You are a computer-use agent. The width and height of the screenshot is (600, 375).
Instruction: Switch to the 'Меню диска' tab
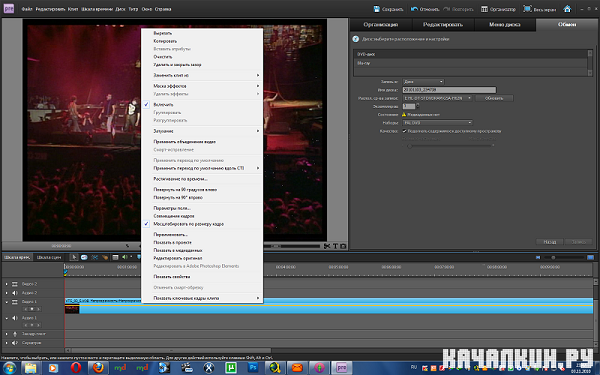click(x=504, y=24)
